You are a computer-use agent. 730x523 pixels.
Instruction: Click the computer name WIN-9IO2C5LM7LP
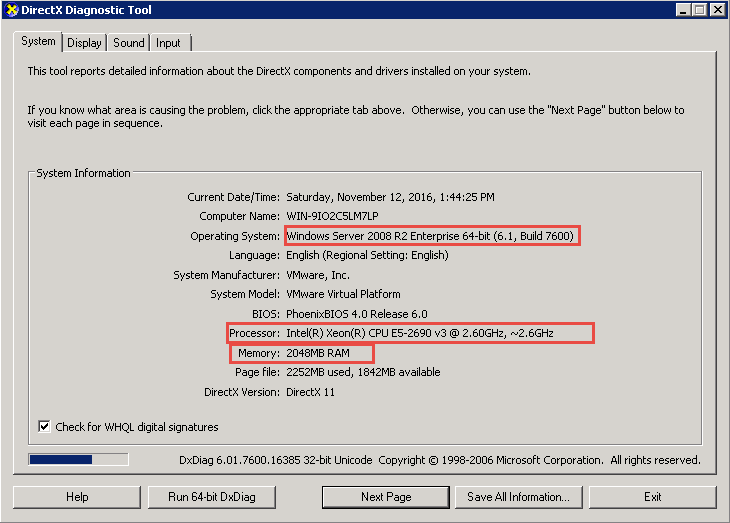pyautogui.click(x=332, y=216)
